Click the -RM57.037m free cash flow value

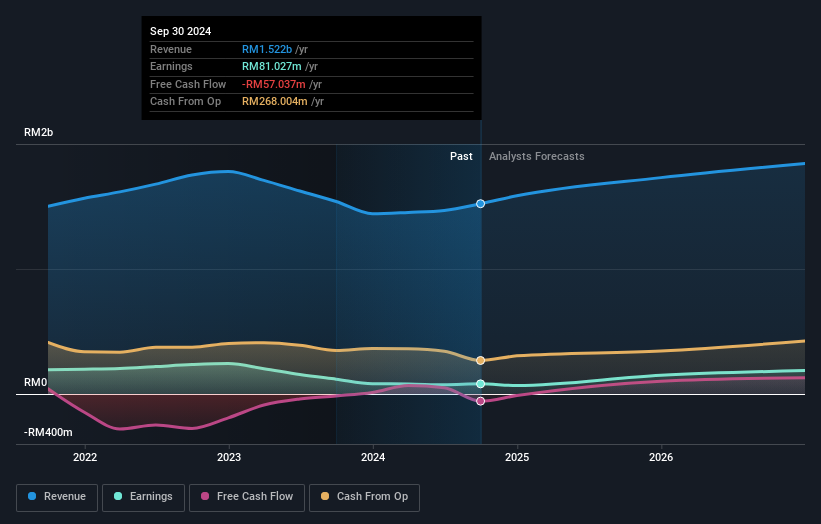[x=274, y=84]
